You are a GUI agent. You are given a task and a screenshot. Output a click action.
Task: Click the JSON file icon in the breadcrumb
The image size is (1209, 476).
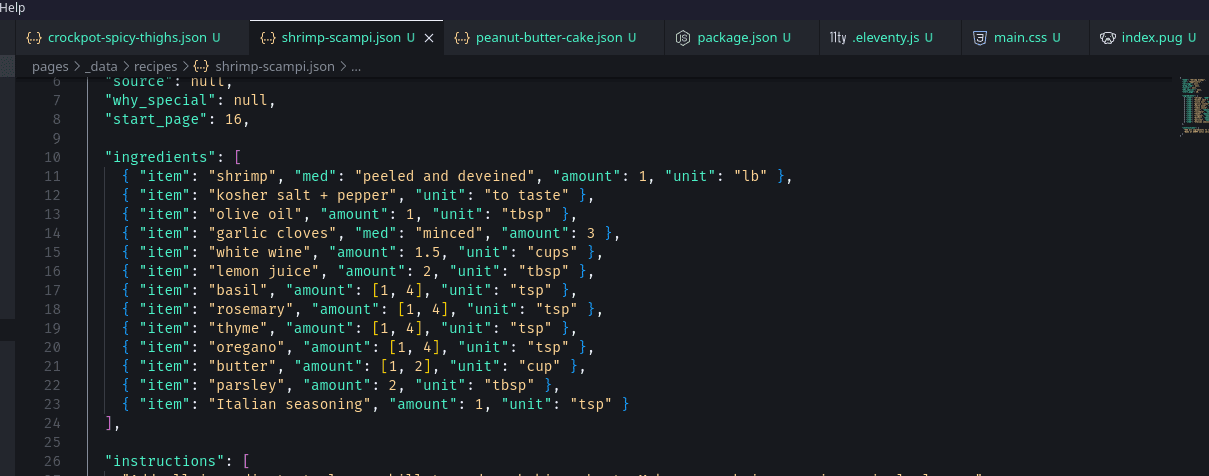(201, 67)
